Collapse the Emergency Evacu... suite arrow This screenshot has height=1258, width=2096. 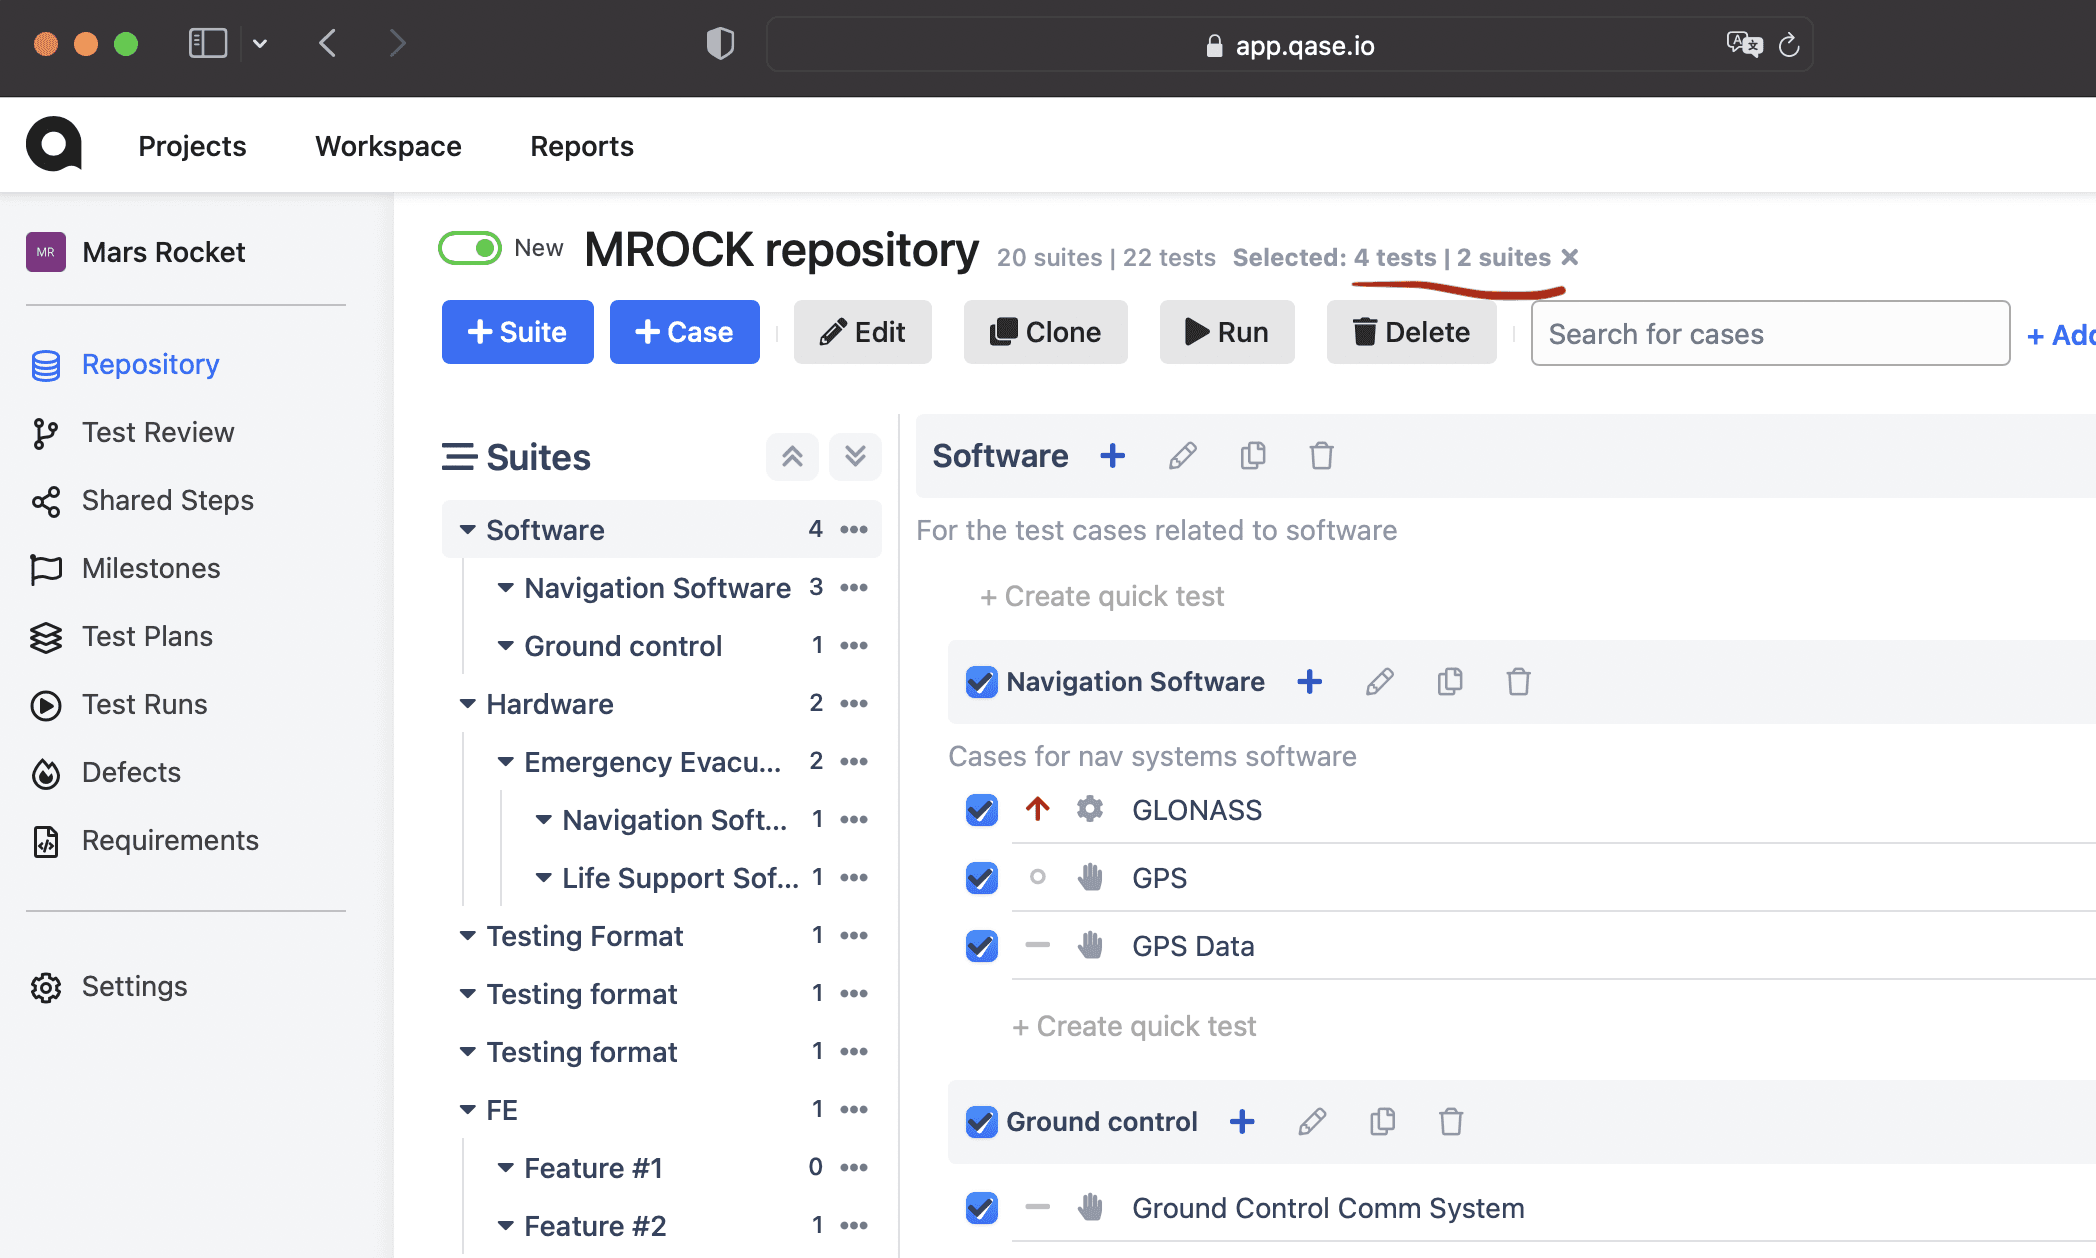505,762
